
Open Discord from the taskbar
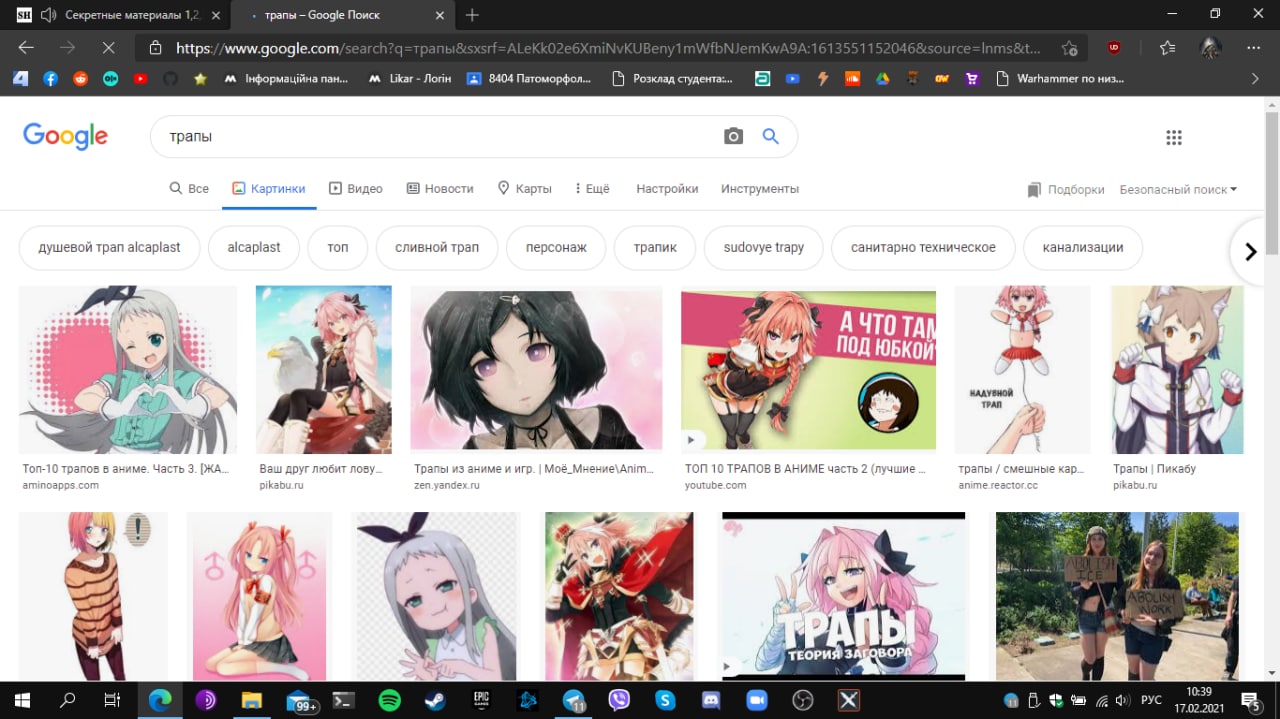pos(711,700)
